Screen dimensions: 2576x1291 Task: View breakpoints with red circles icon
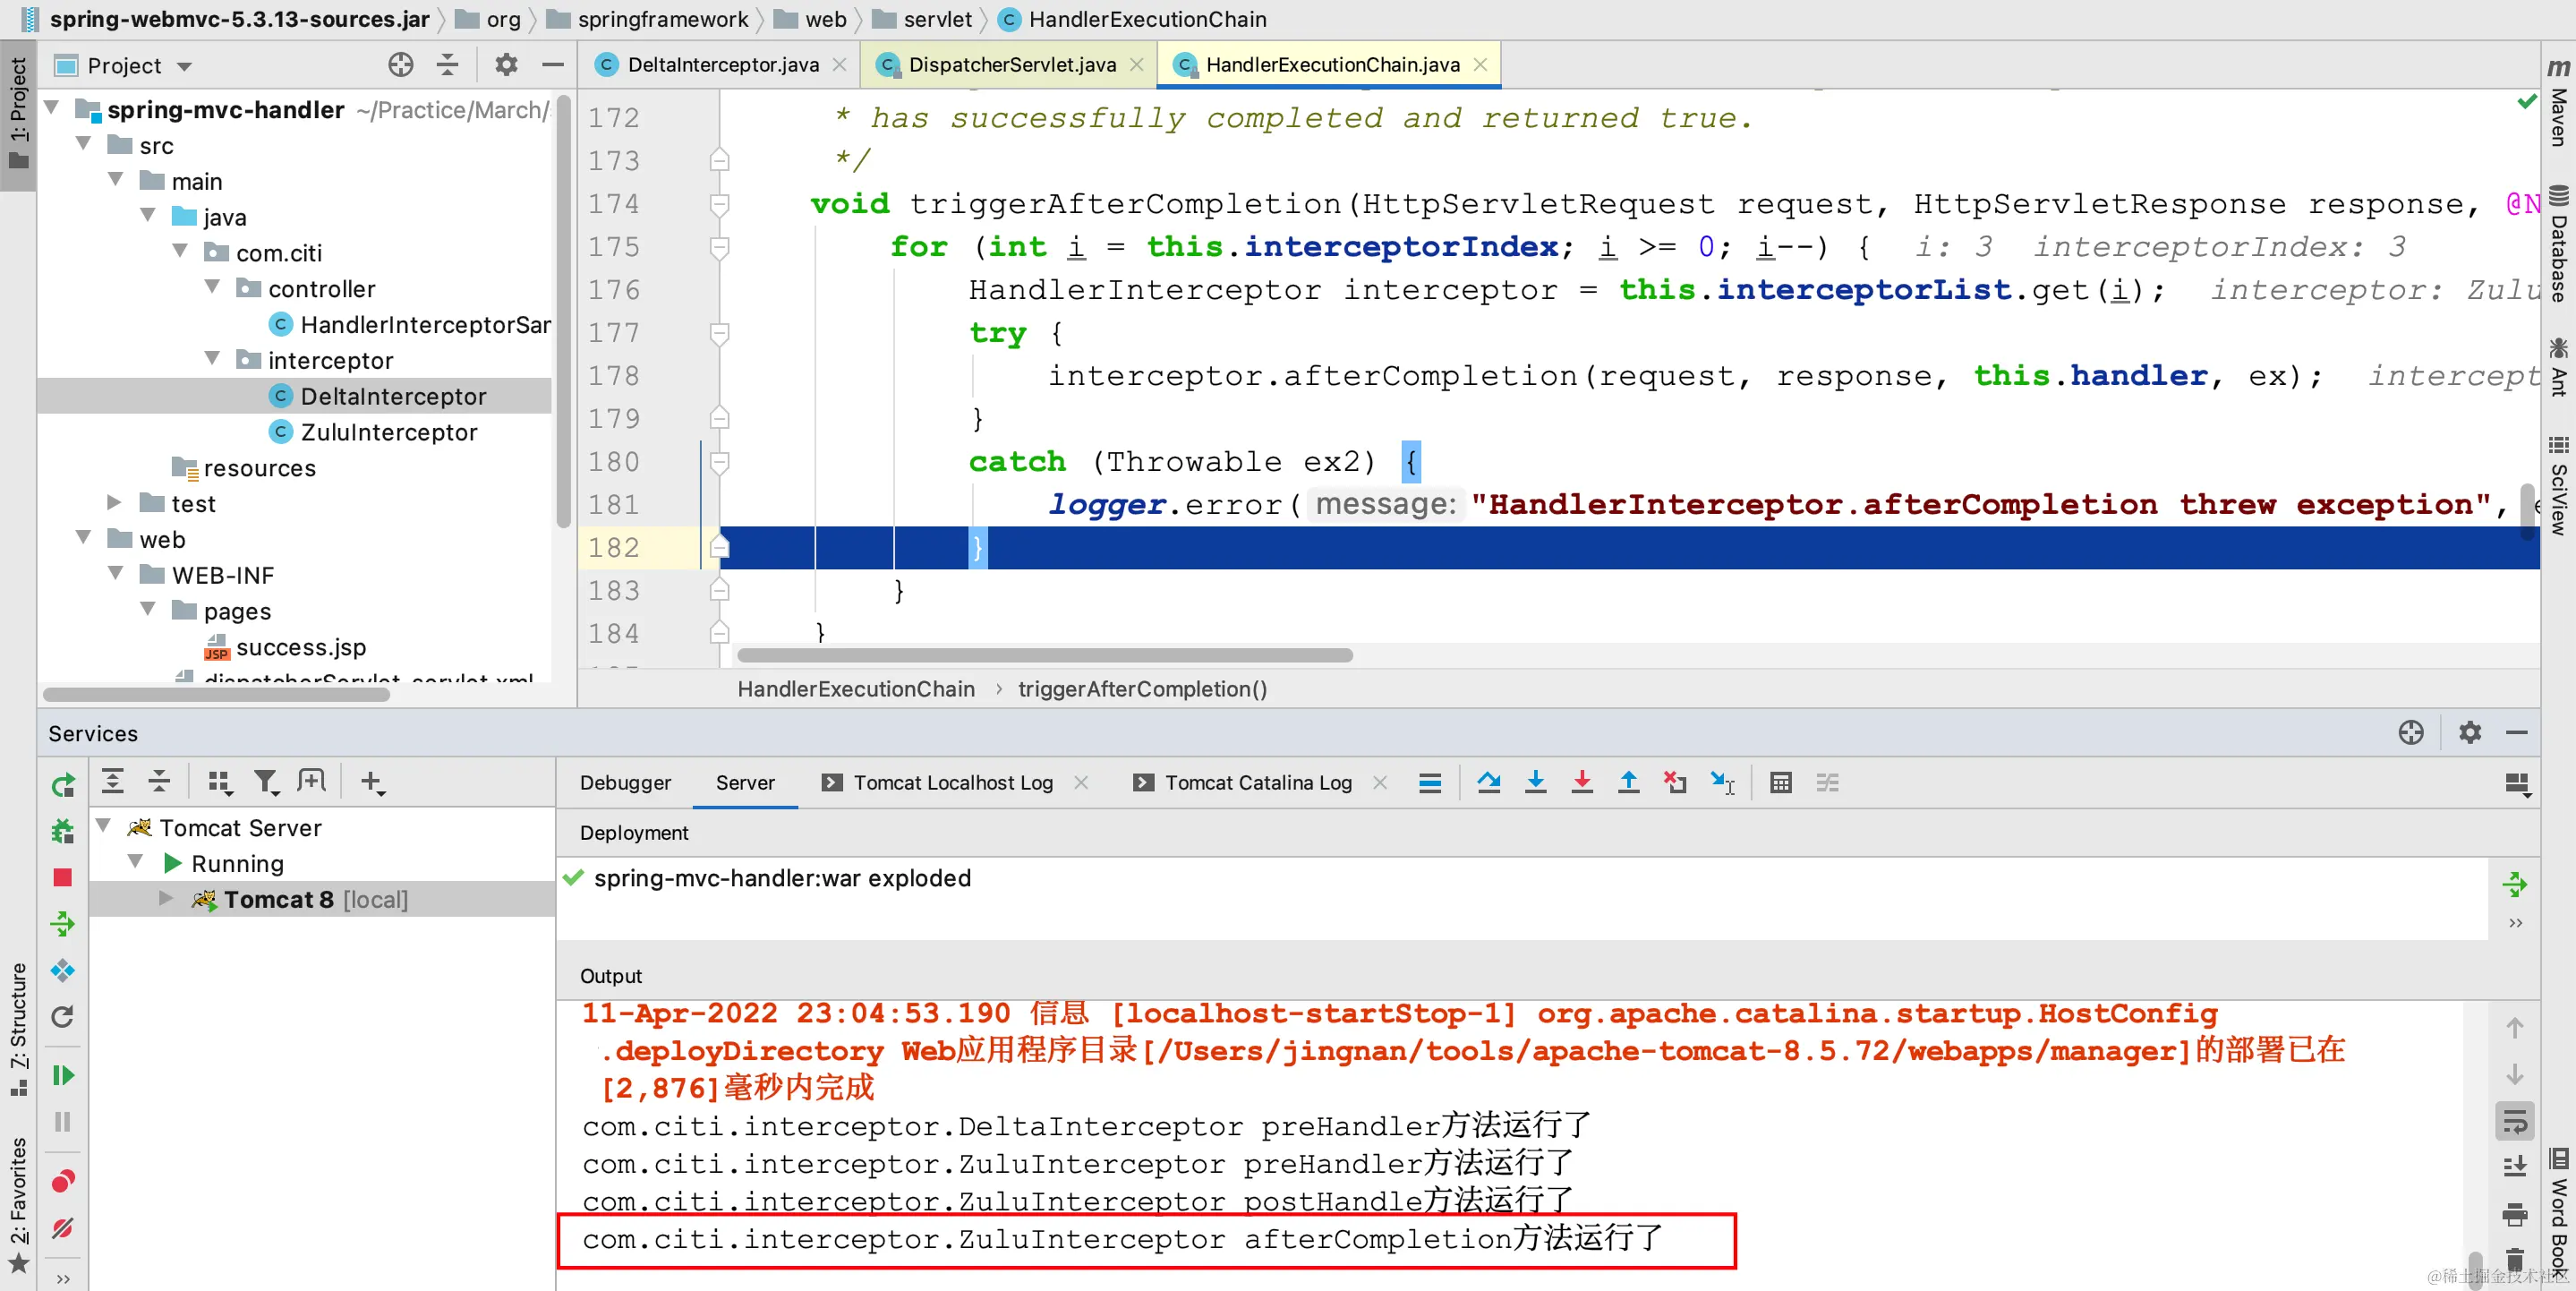[62, 1181]
